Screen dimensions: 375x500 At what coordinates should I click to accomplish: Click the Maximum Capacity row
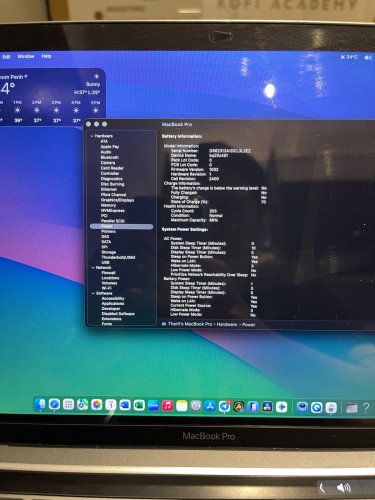(194, 220)
